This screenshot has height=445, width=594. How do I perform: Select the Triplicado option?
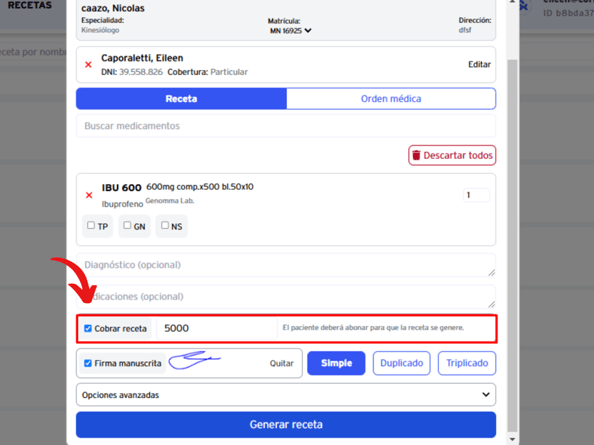[467, 363]
